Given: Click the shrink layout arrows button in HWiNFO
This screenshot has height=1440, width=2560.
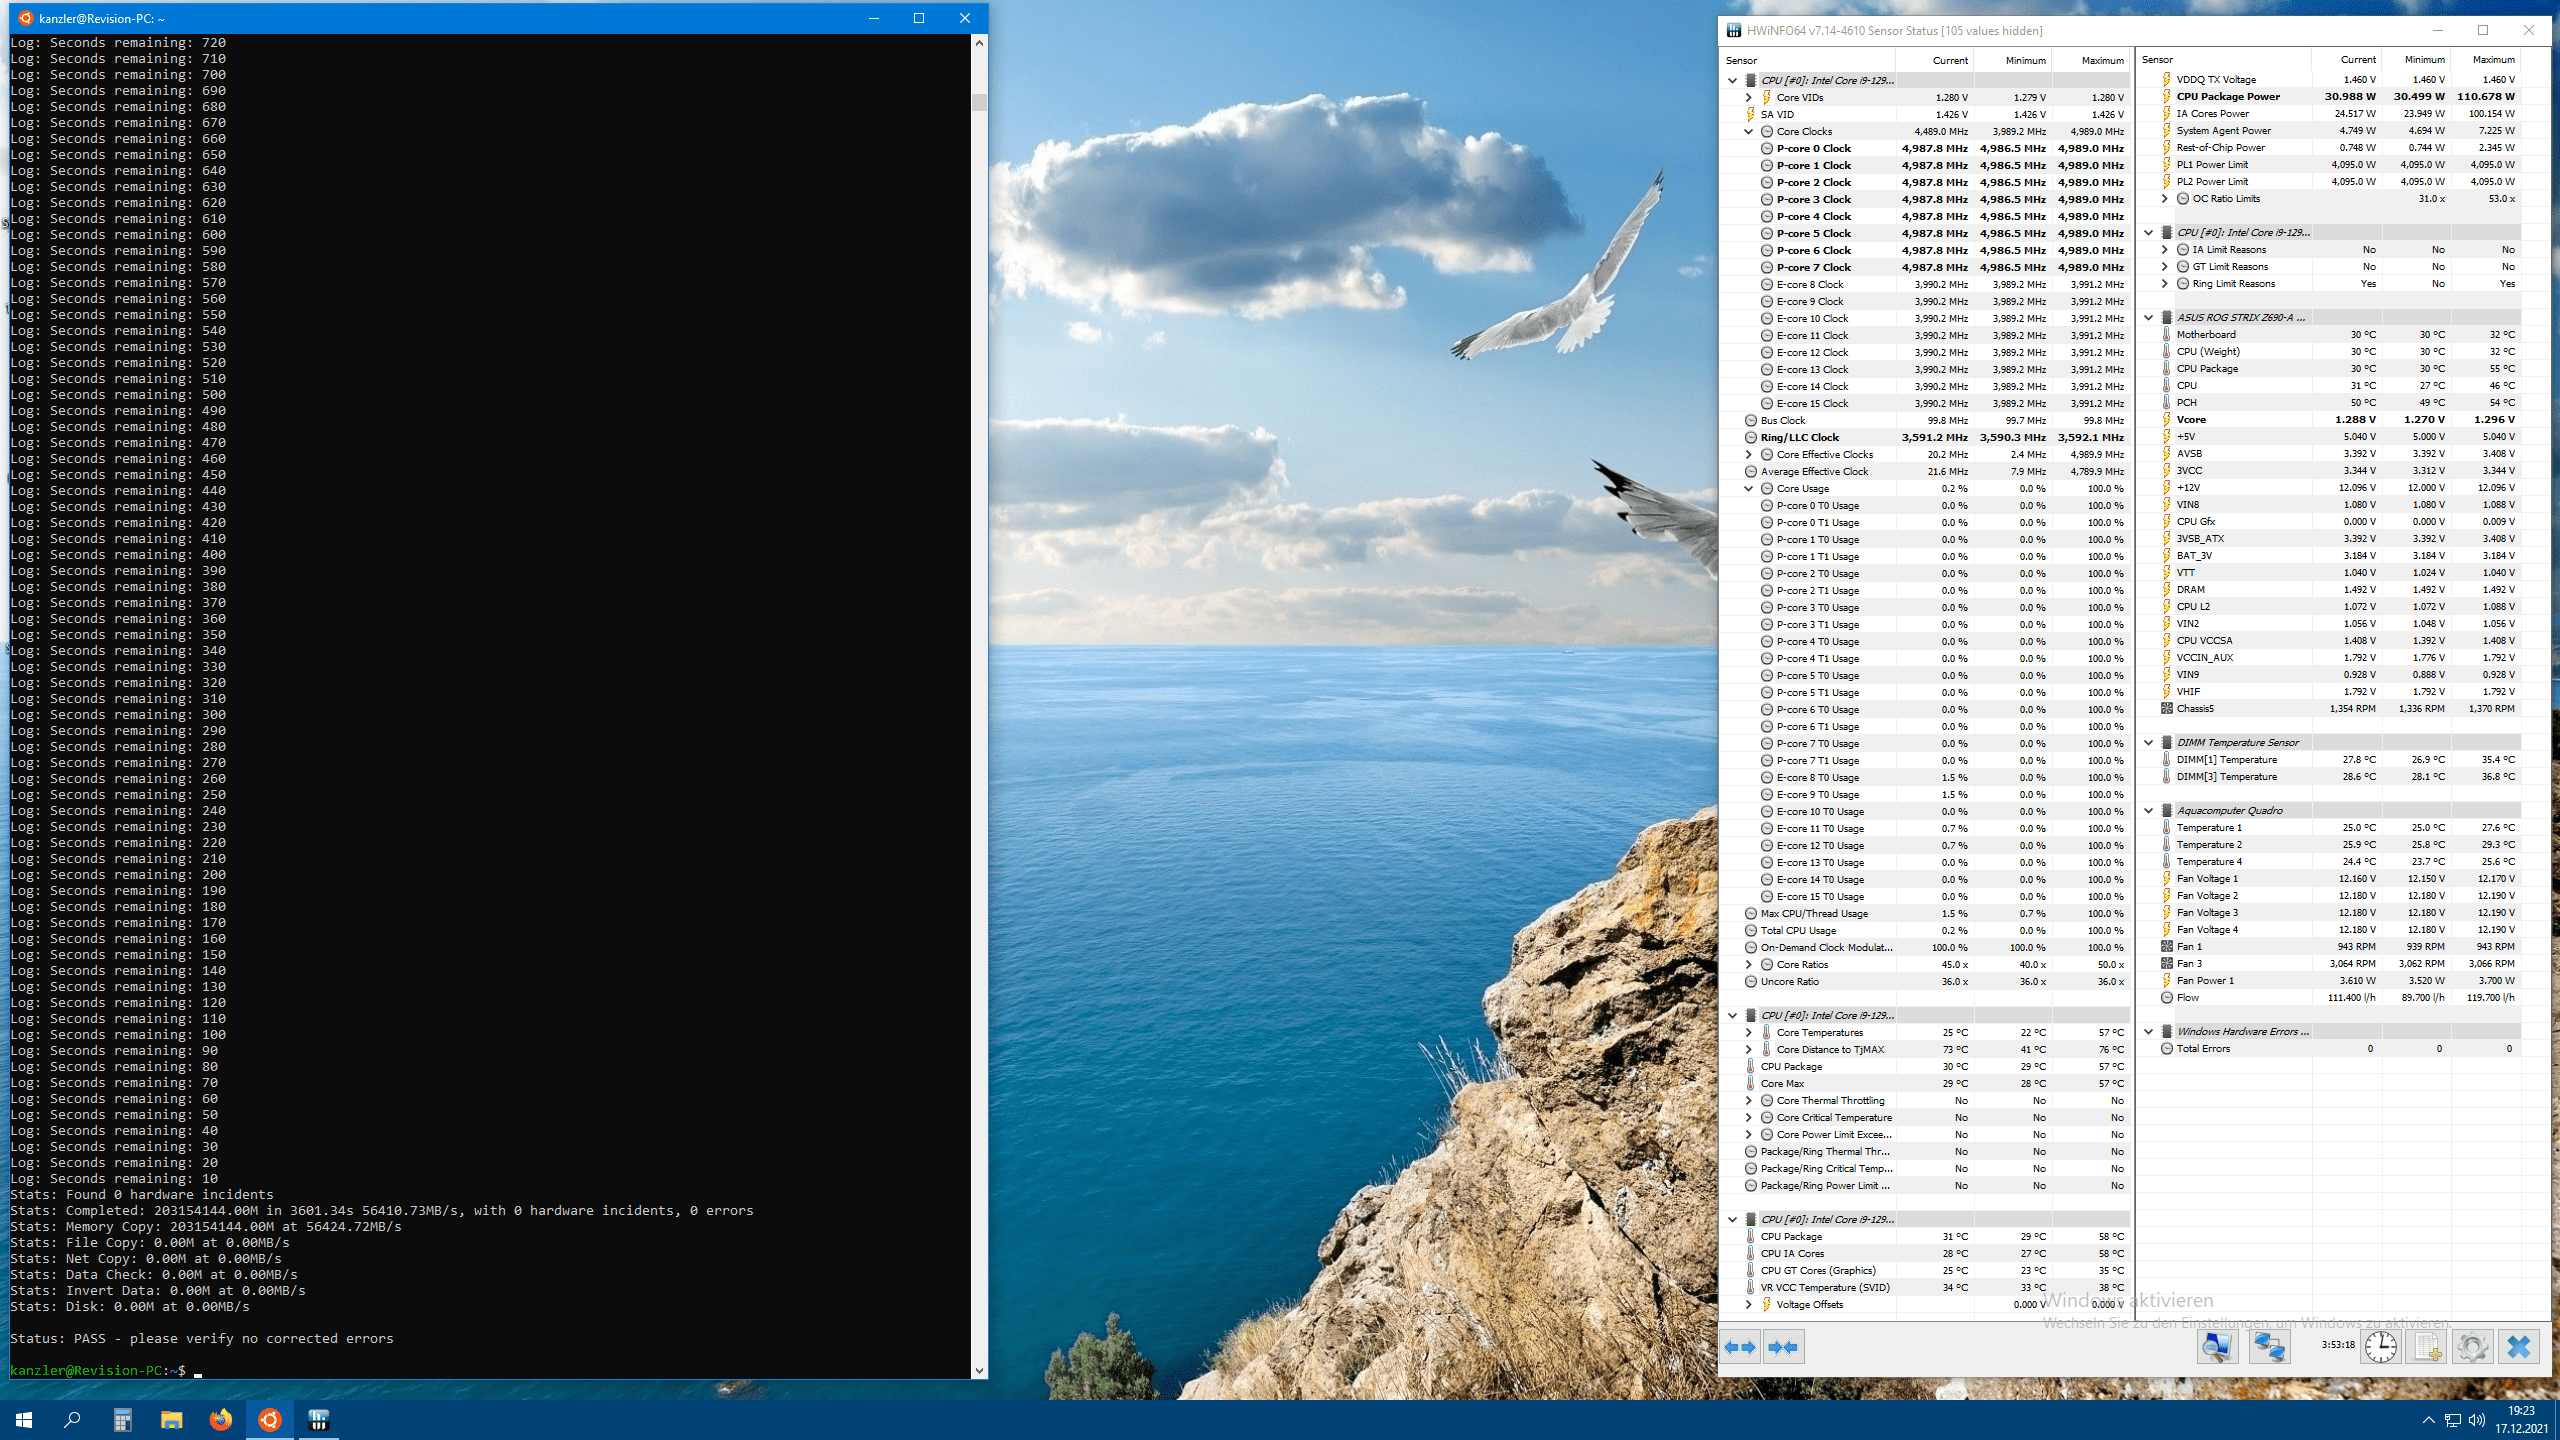Looking at the screenshot, I should tap(1782, 1347).
